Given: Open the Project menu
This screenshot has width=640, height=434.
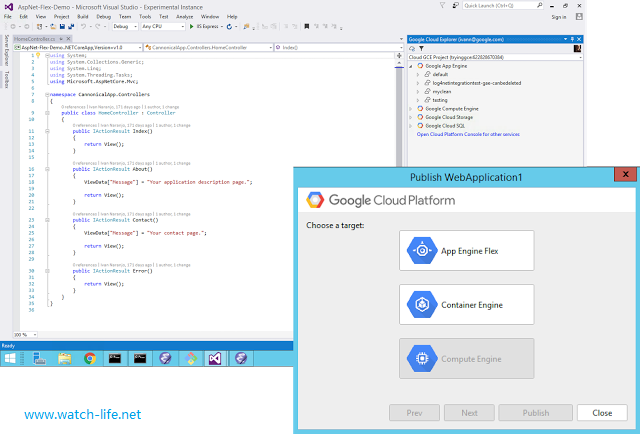Looking at the screenshot, I should click(62, 17).
